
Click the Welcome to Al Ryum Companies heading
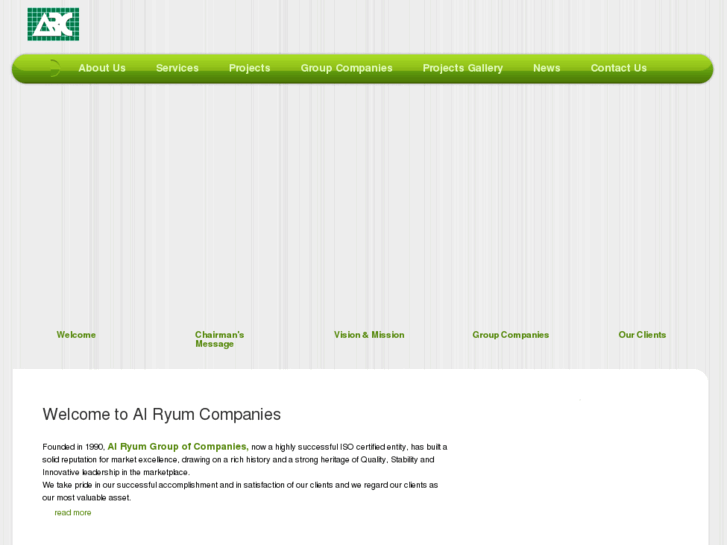pyautogui.click(x=162, y=414)
